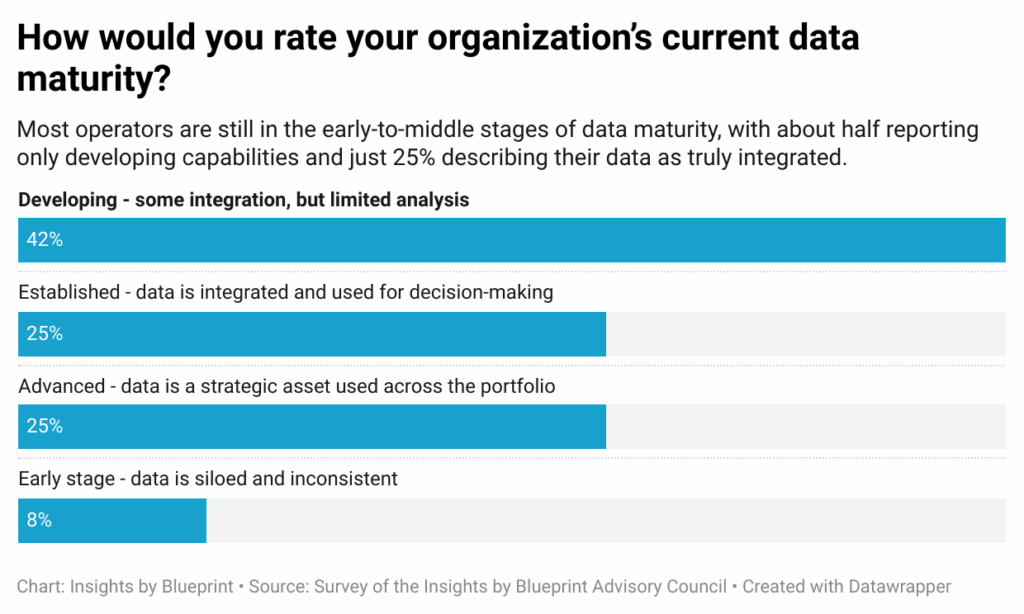1024x614 pixels.
Task: Click the subtitle paragraph describing most operators
Action: (x=498, y=144)
